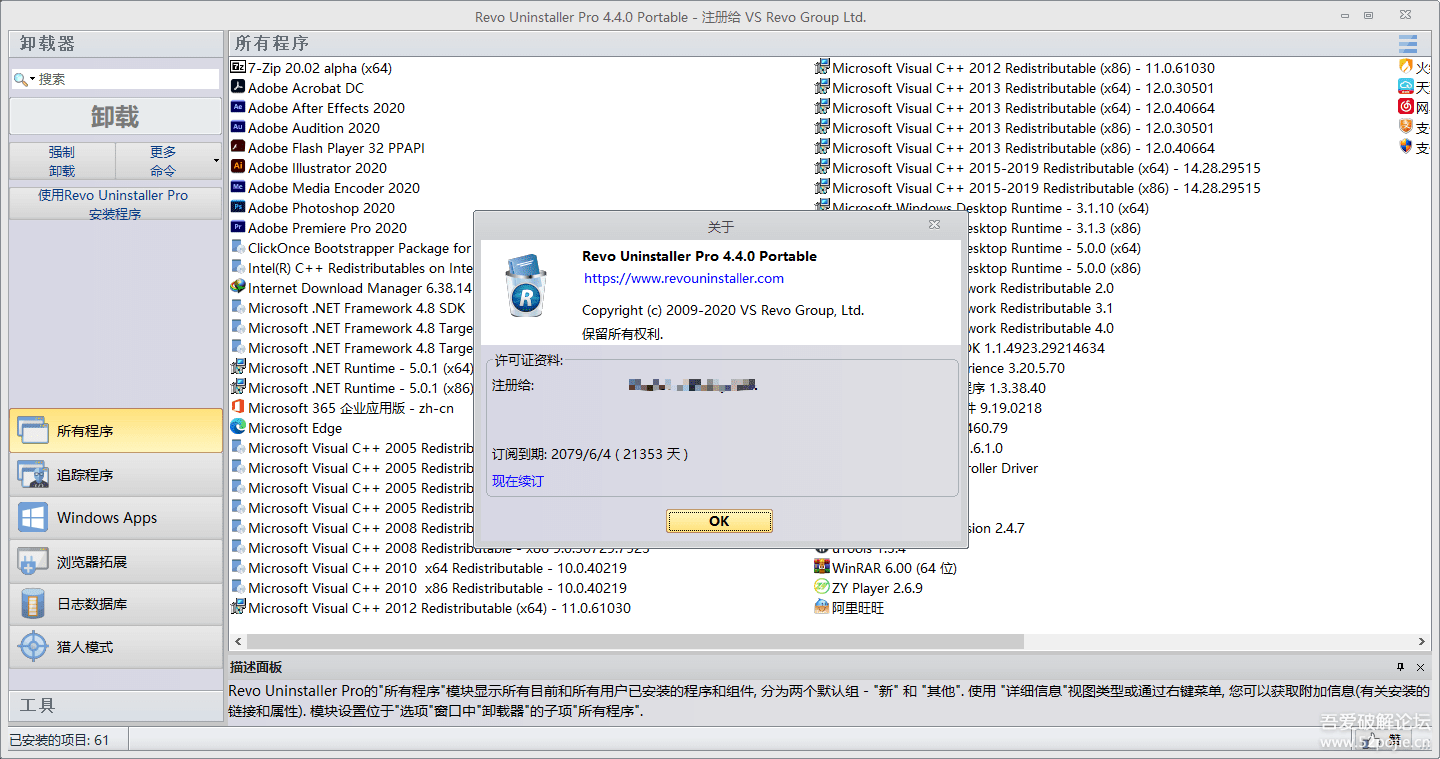Select the Microsoft Edge icon in list
The height and width of the screenshot is (759, 1440).
[x=238, y=428]
